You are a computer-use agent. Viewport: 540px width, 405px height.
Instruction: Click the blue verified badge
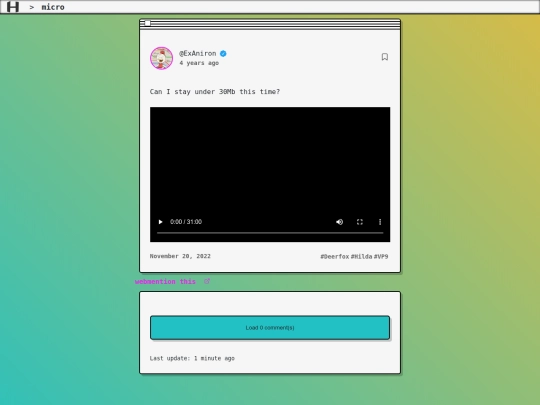223,53
